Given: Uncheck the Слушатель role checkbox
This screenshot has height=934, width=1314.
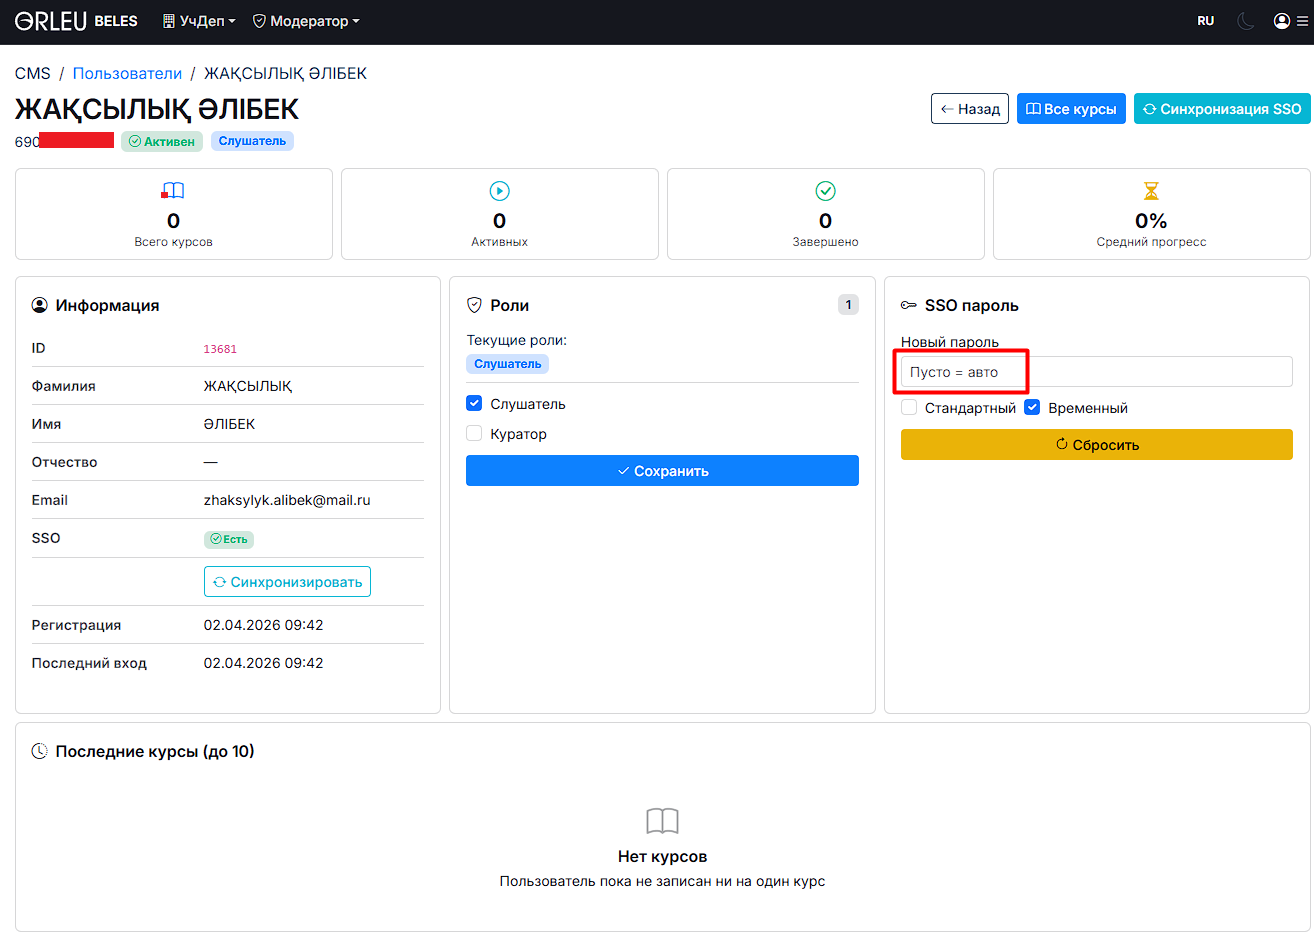Looking at the screenshot, I should [475, 404].
